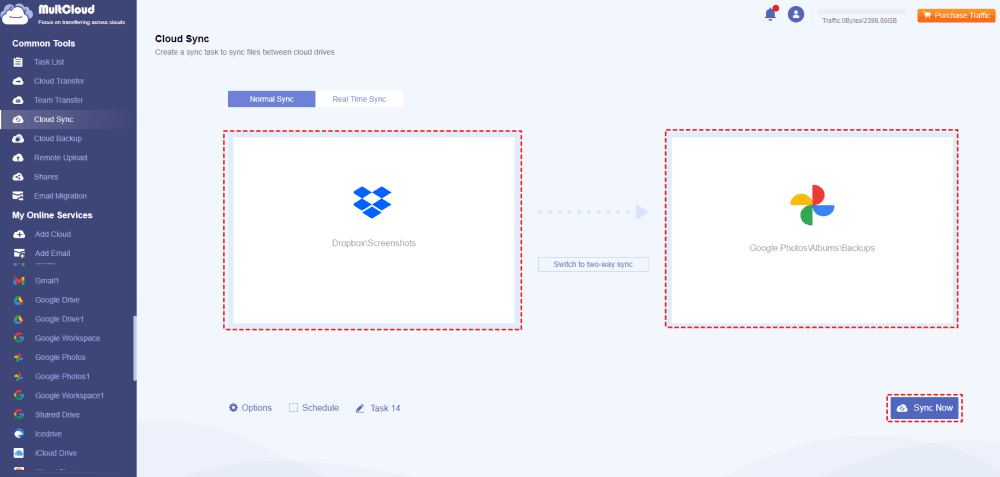Click the Google Photos1 sidebar icon
Image resolution: width=1000 pixels, height=477 pixels.
click(x=19, y=377)
